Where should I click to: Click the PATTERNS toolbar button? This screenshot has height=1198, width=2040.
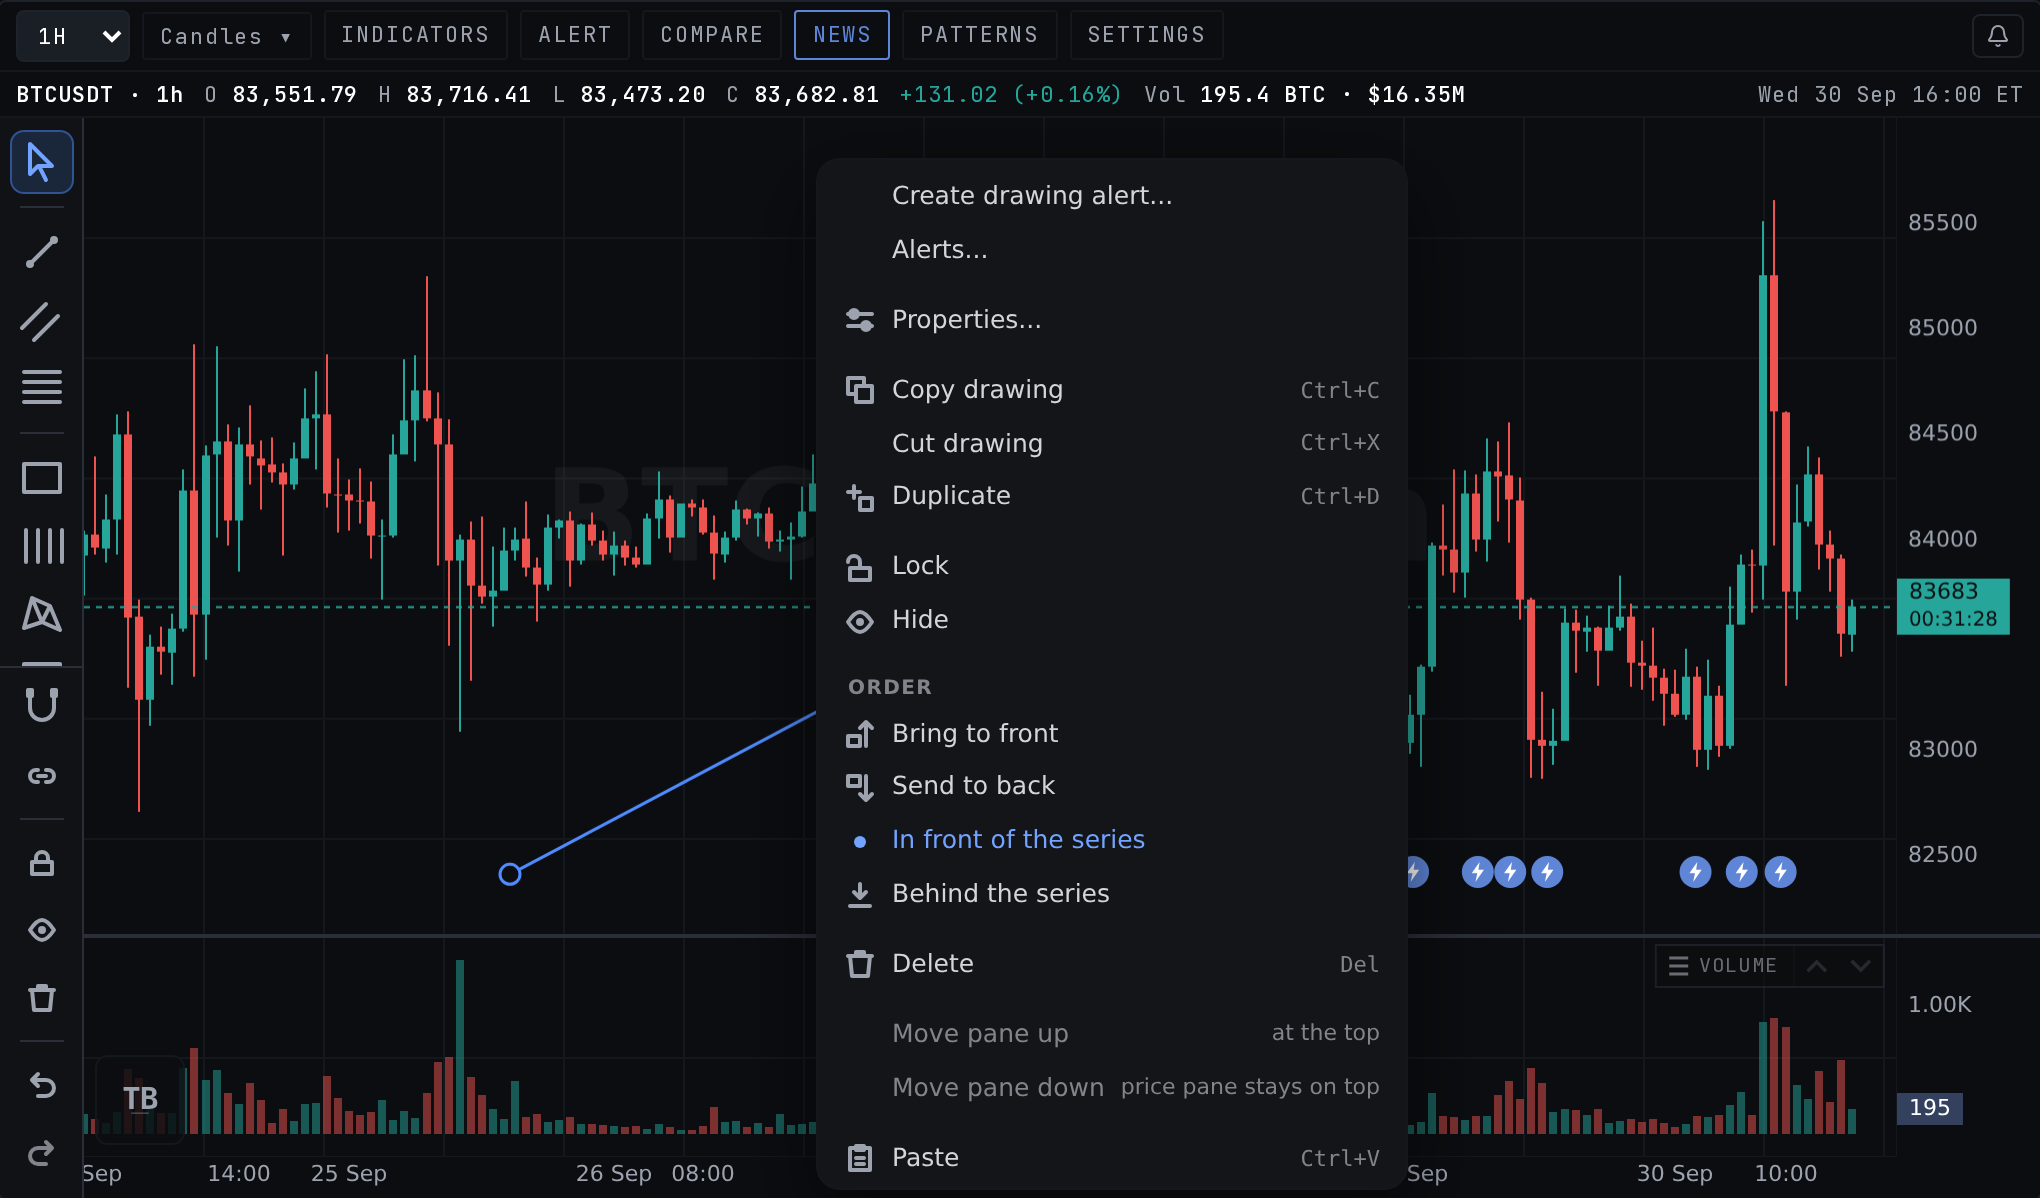pyautogui.click(x=979, y=36)
